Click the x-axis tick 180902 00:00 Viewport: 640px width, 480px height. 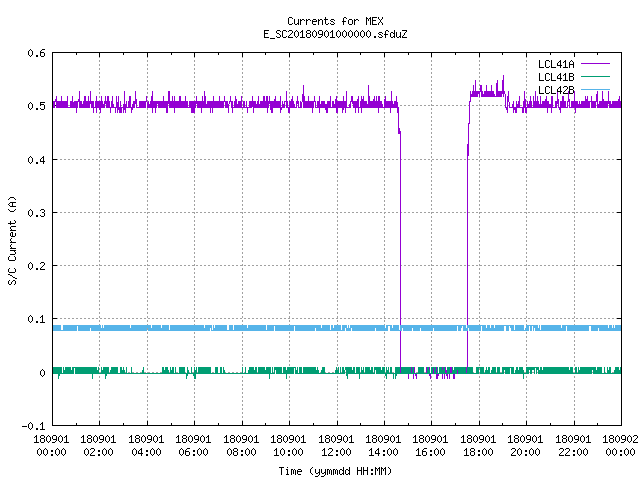pyautogui.click(x=620, y=446)
